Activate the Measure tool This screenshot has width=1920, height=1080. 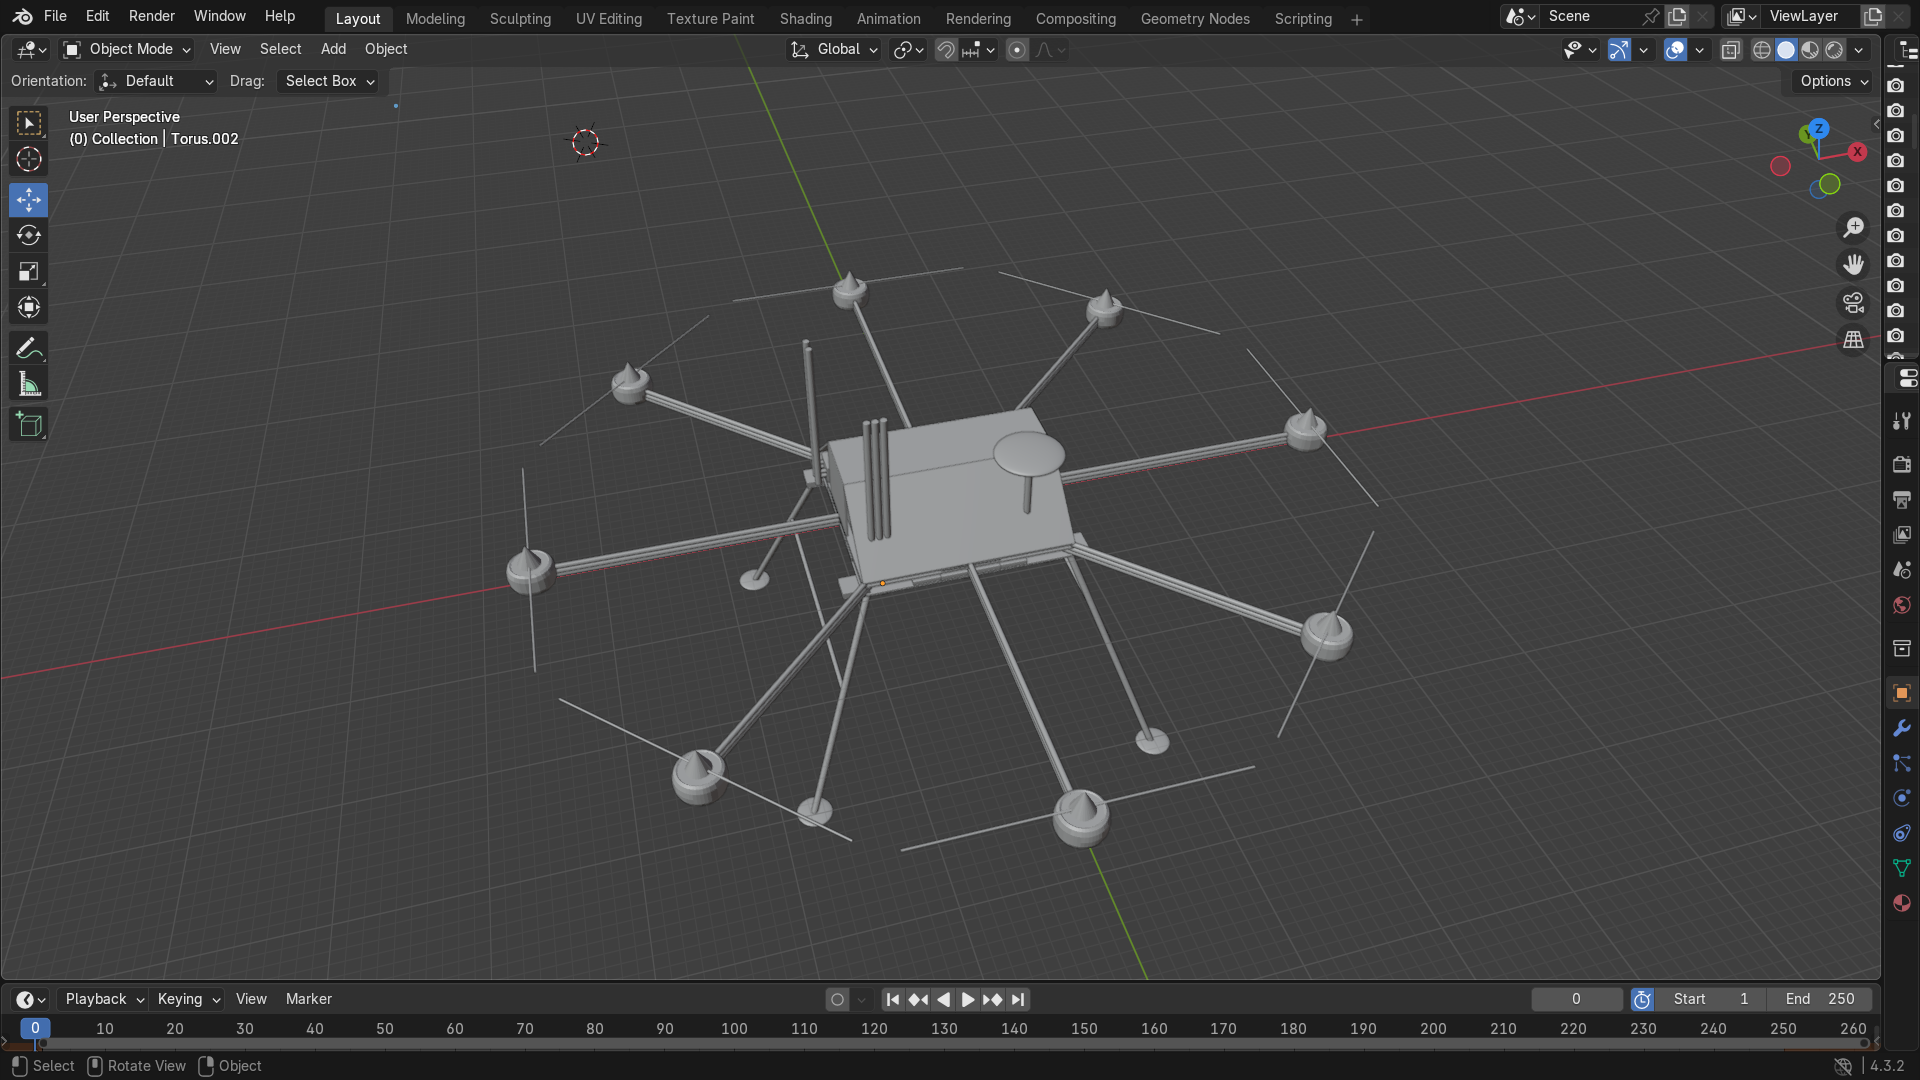[x=28, y=382]
